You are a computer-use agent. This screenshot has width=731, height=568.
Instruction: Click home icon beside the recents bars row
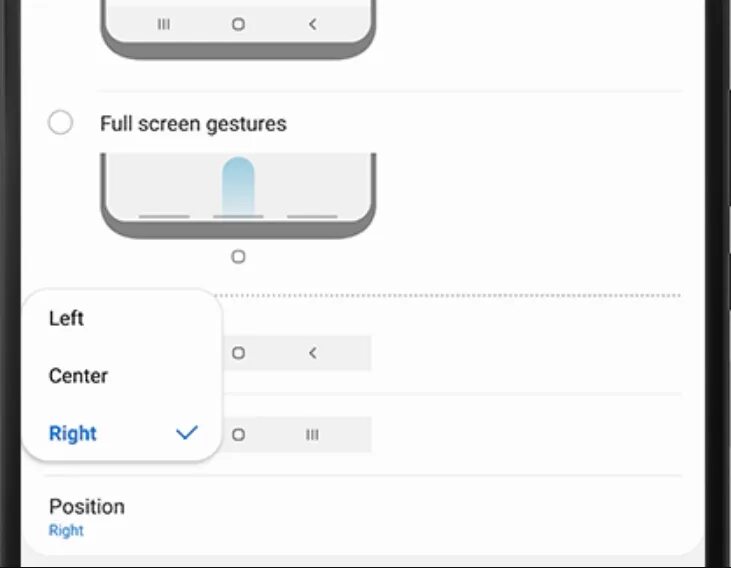coord(238,435)
